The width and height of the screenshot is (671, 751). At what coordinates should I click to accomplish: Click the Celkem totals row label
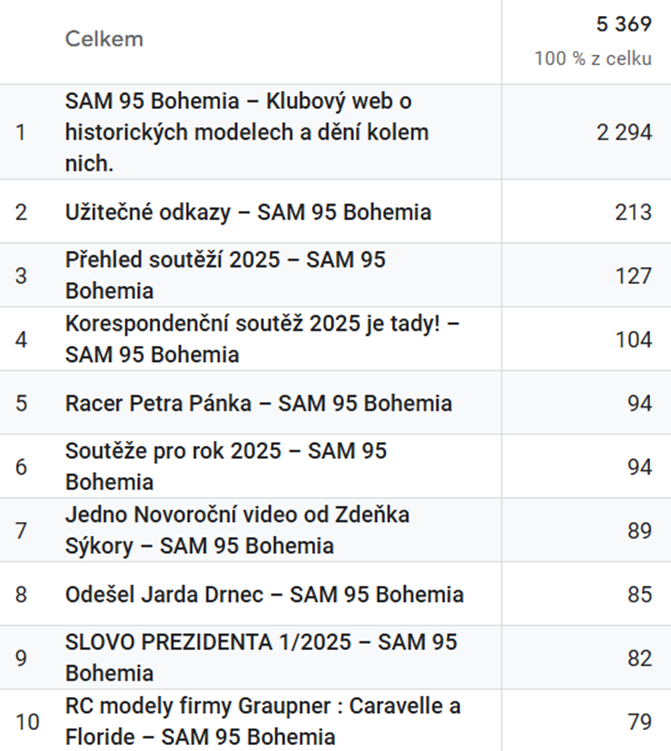click(x=104, y=39)
